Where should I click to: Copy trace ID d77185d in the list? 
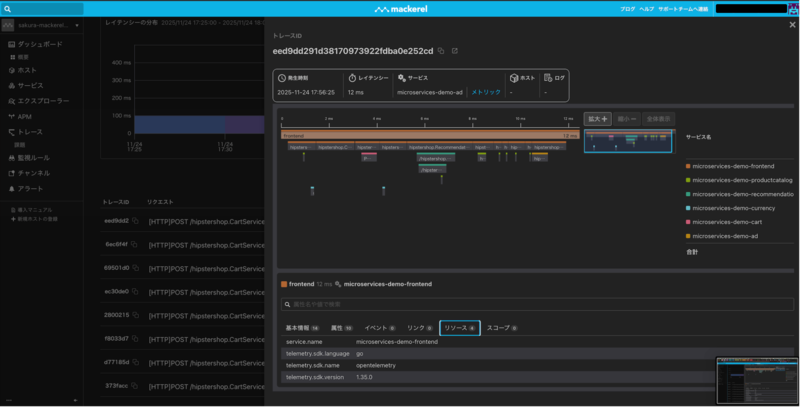136,362
